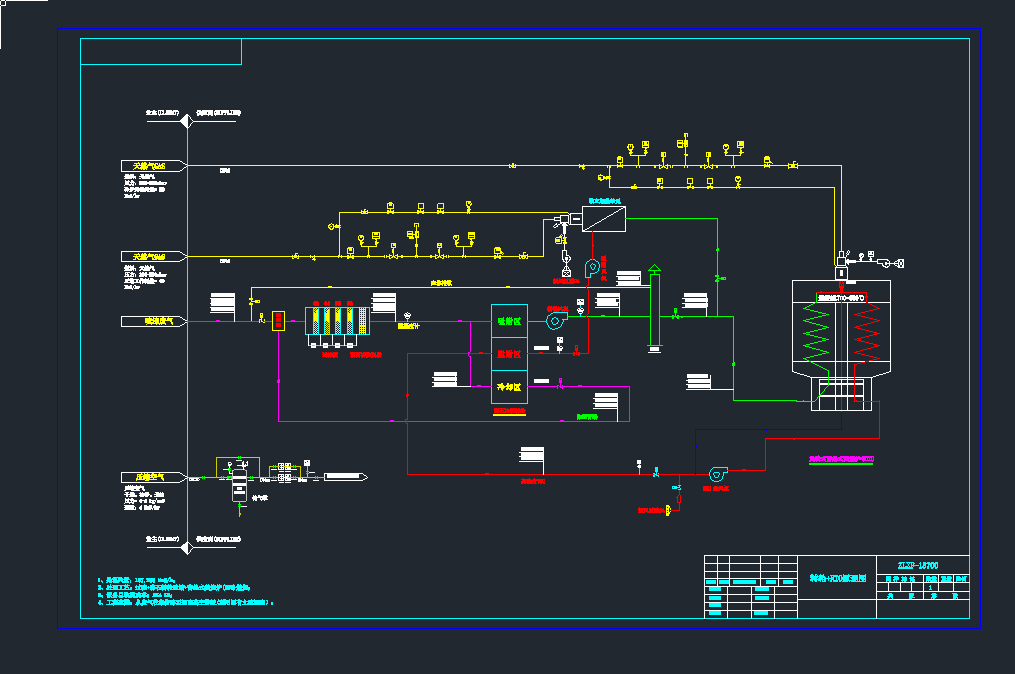This screenshot has height=674, width=1015.
Task: Click the bottom diamond boundary marker
Action: (187, 540)
